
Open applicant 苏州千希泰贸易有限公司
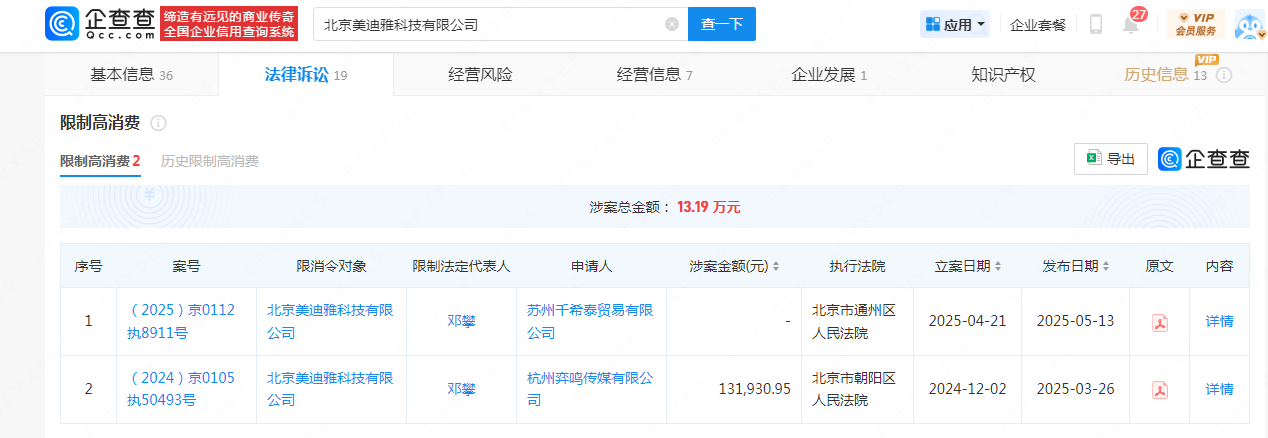[x=590, y=322]
